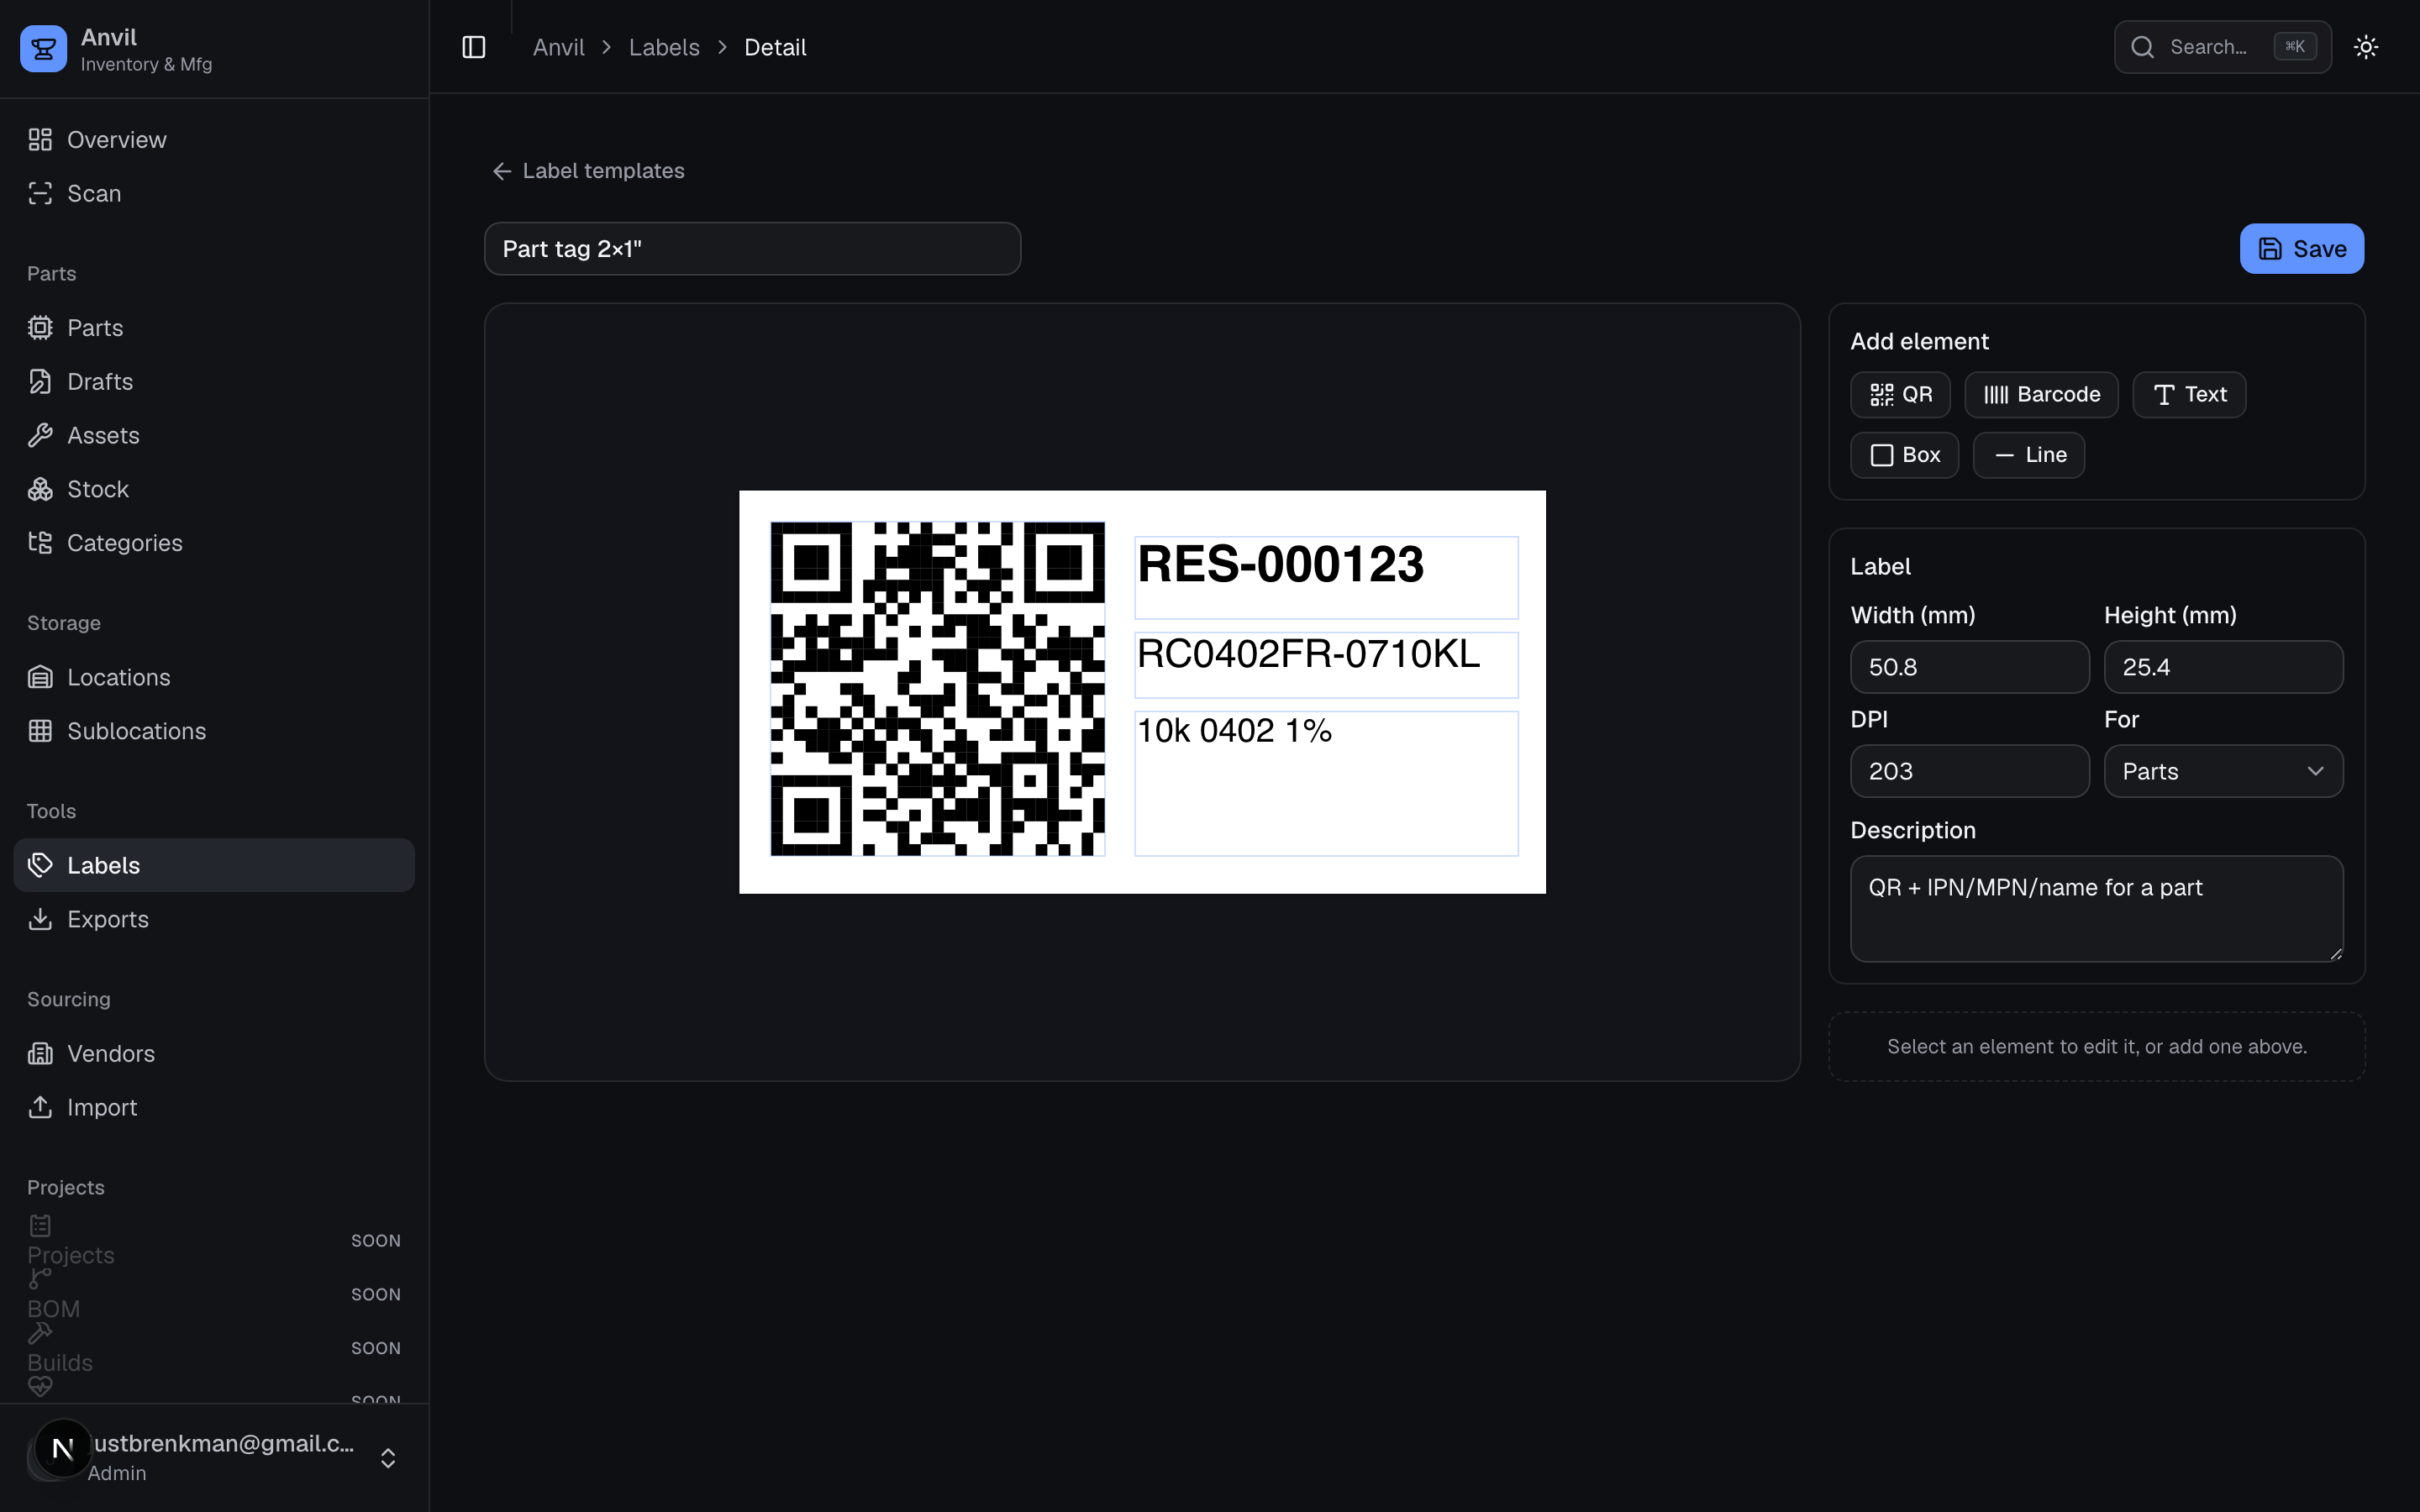The width and height of the screenshot is (2420, 1512).
Task: Add a QR element
Action: pos(1900,395)
